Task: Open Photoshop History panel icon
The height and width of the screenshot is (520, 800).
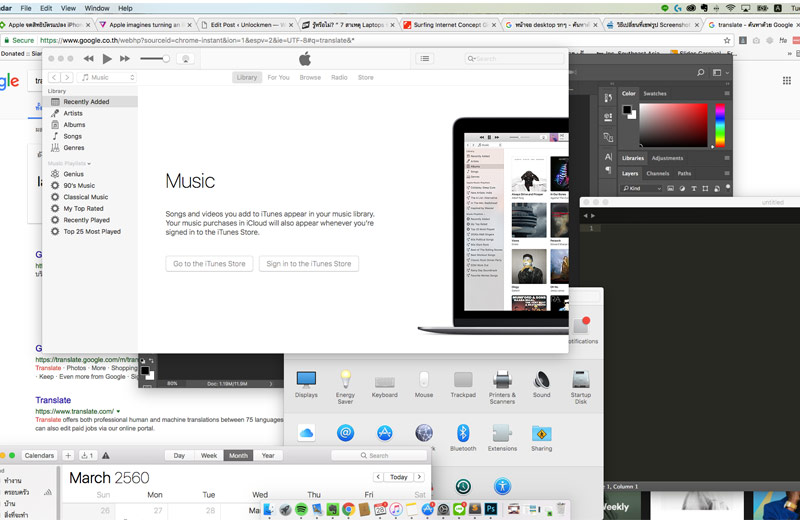Action: 608,97
